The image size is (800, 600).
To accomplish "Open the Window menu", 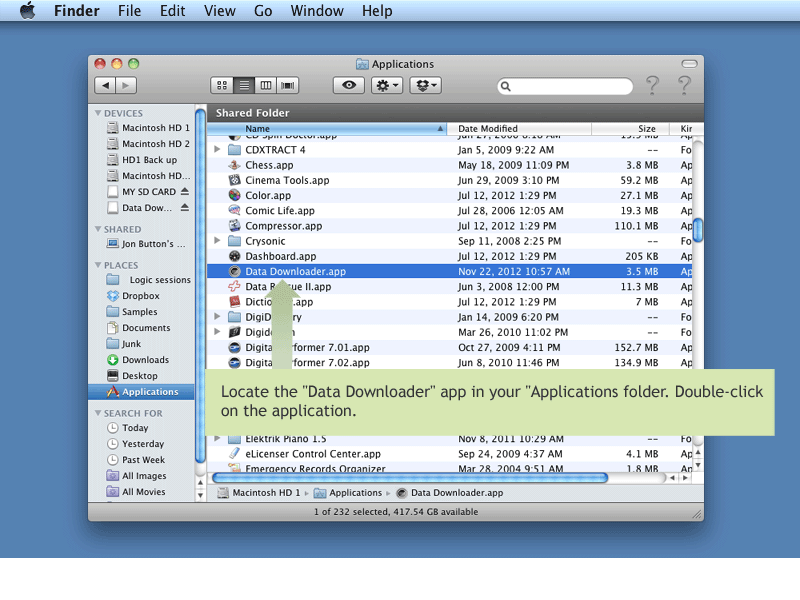I will click(x=317, y=11).
